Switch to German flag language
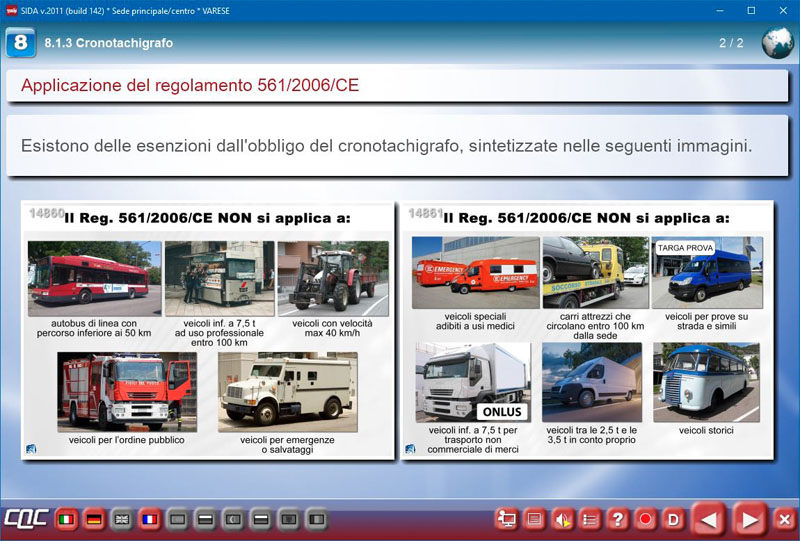Image resolution: width=800 pixels, height=541 pixels. pyautogui.click(x=95, y=520)
